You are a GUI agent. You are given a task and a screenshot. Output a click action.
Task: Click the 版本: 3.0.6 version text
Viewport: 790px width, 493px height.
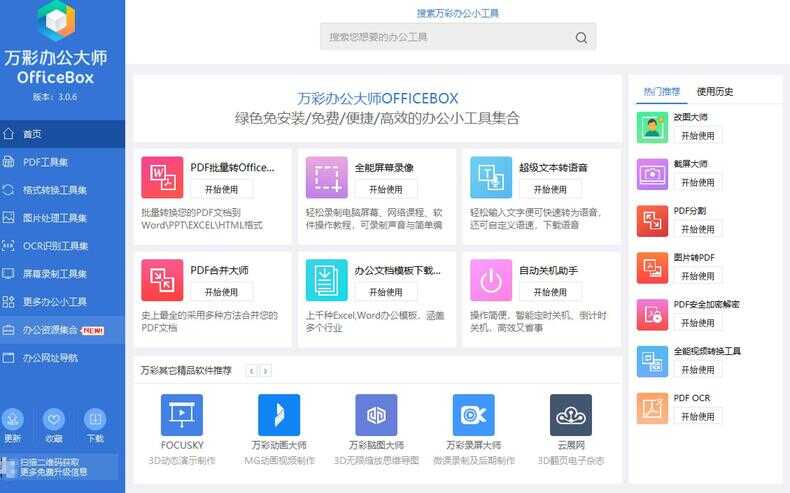click(55, 97)
